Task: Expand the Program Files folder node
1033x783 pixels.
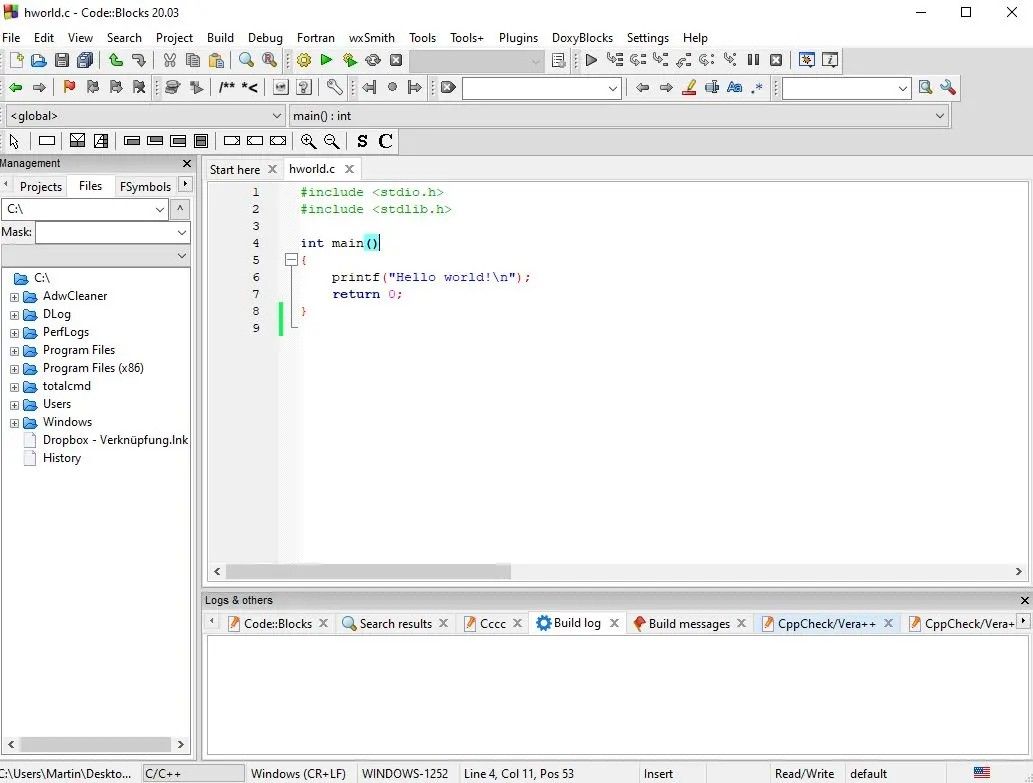Action: pos(15,351)
